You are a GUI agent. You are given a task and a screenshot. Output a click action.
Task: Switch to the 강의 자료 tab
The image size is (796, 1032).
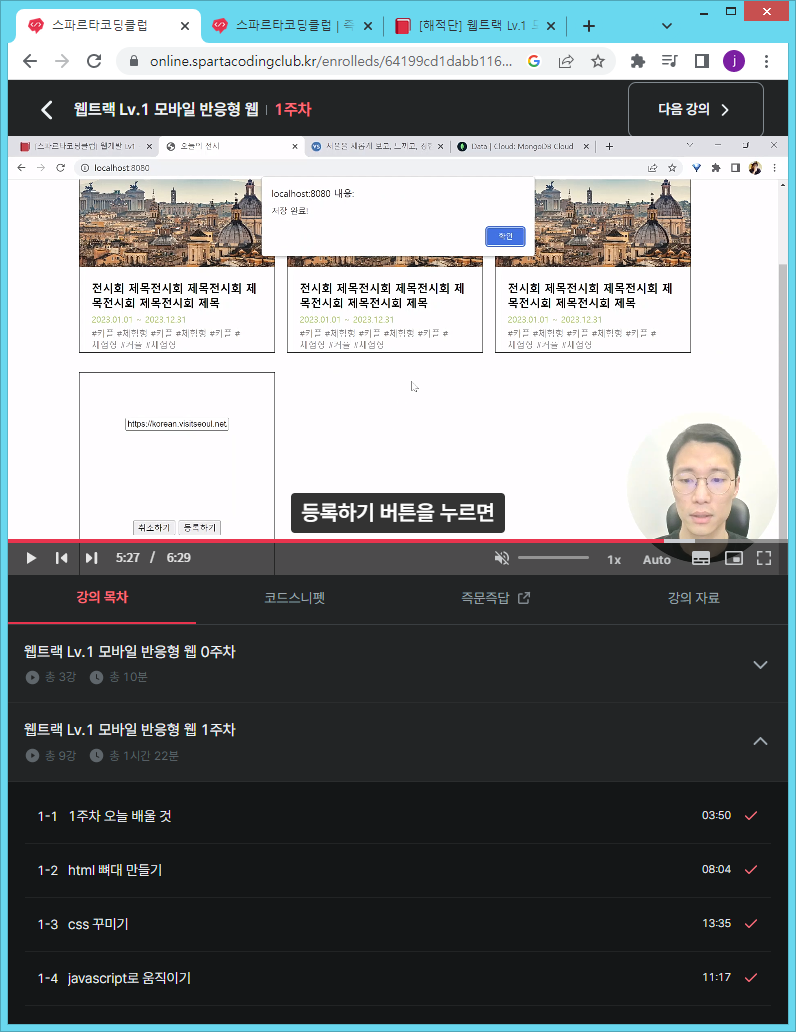coord(693,598)
